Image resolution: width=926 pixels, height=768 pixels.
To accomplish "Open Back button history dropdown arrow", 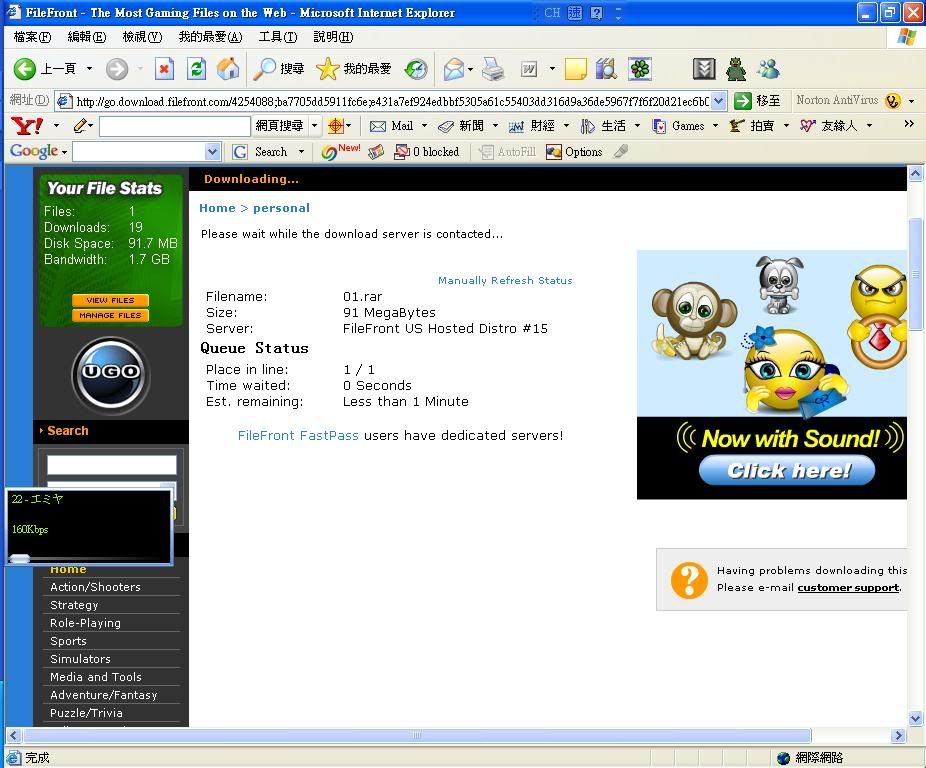I will click(89, 69).
